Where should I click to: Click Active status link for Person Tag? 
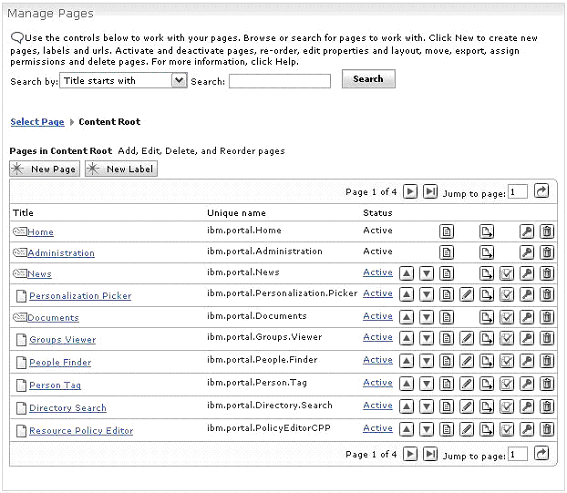[x=378, y=383]
